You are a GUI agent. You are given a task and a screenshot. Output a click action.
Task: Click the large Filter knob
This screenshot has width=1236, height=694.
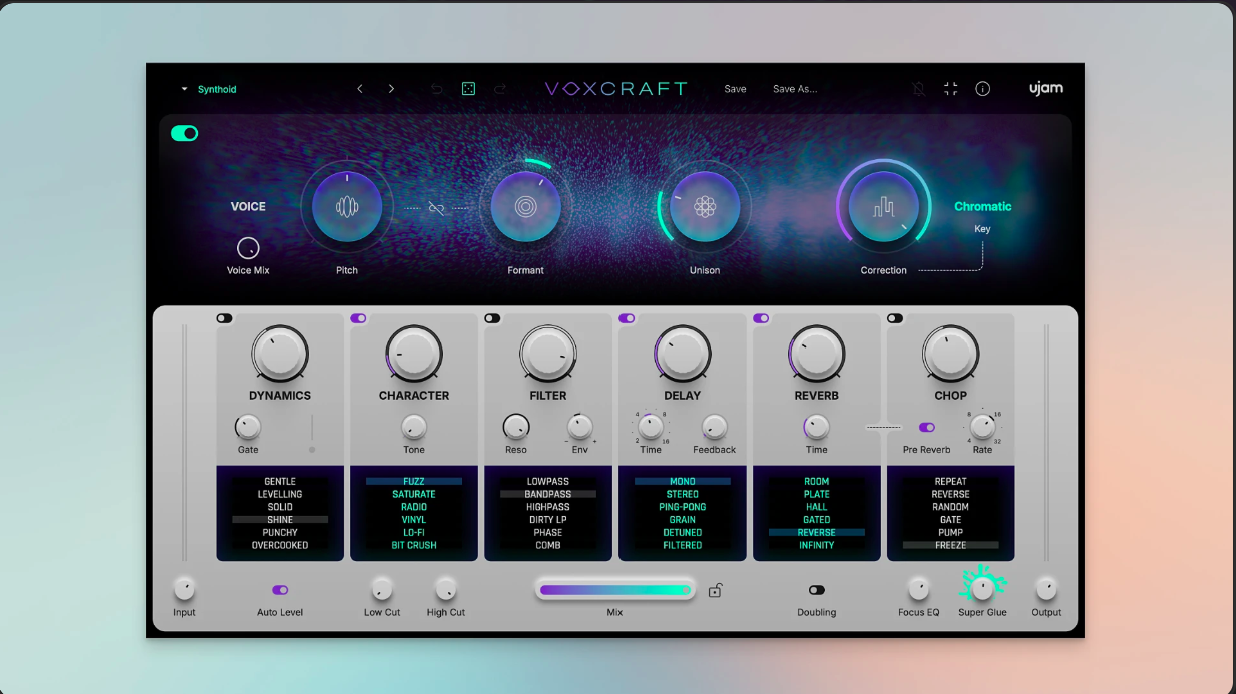(548, 353)
